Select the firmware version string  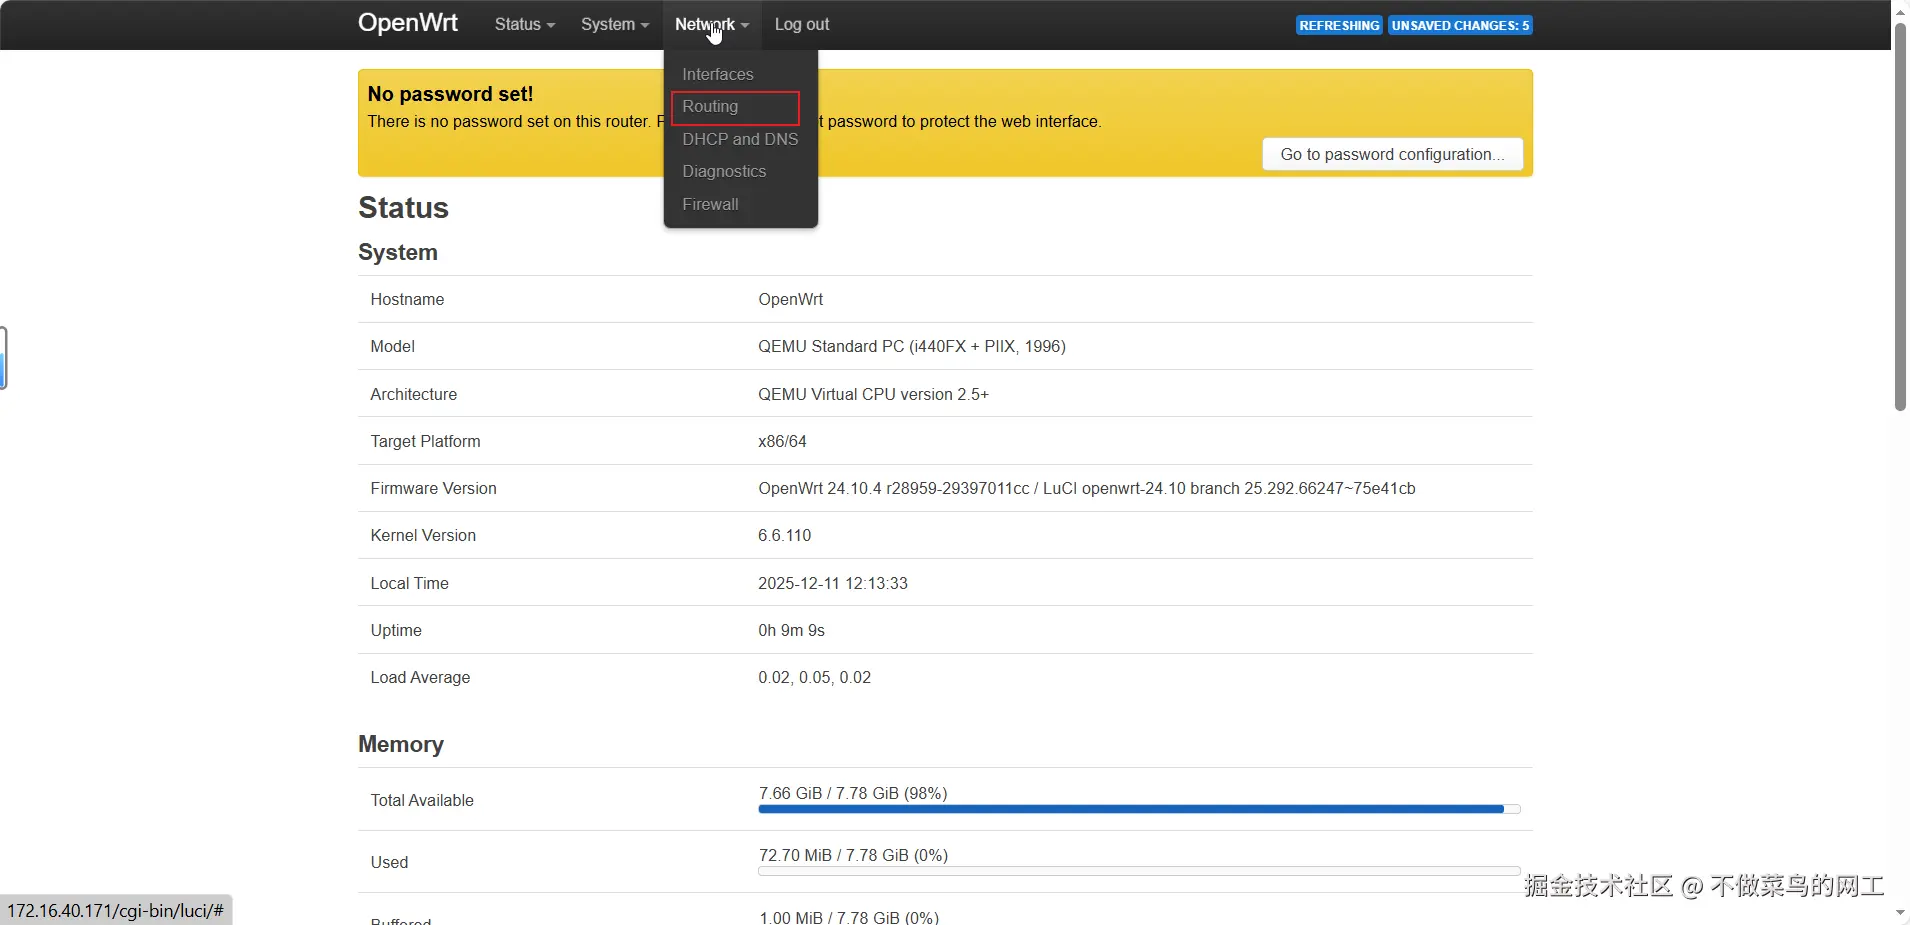pos(1086,488)
